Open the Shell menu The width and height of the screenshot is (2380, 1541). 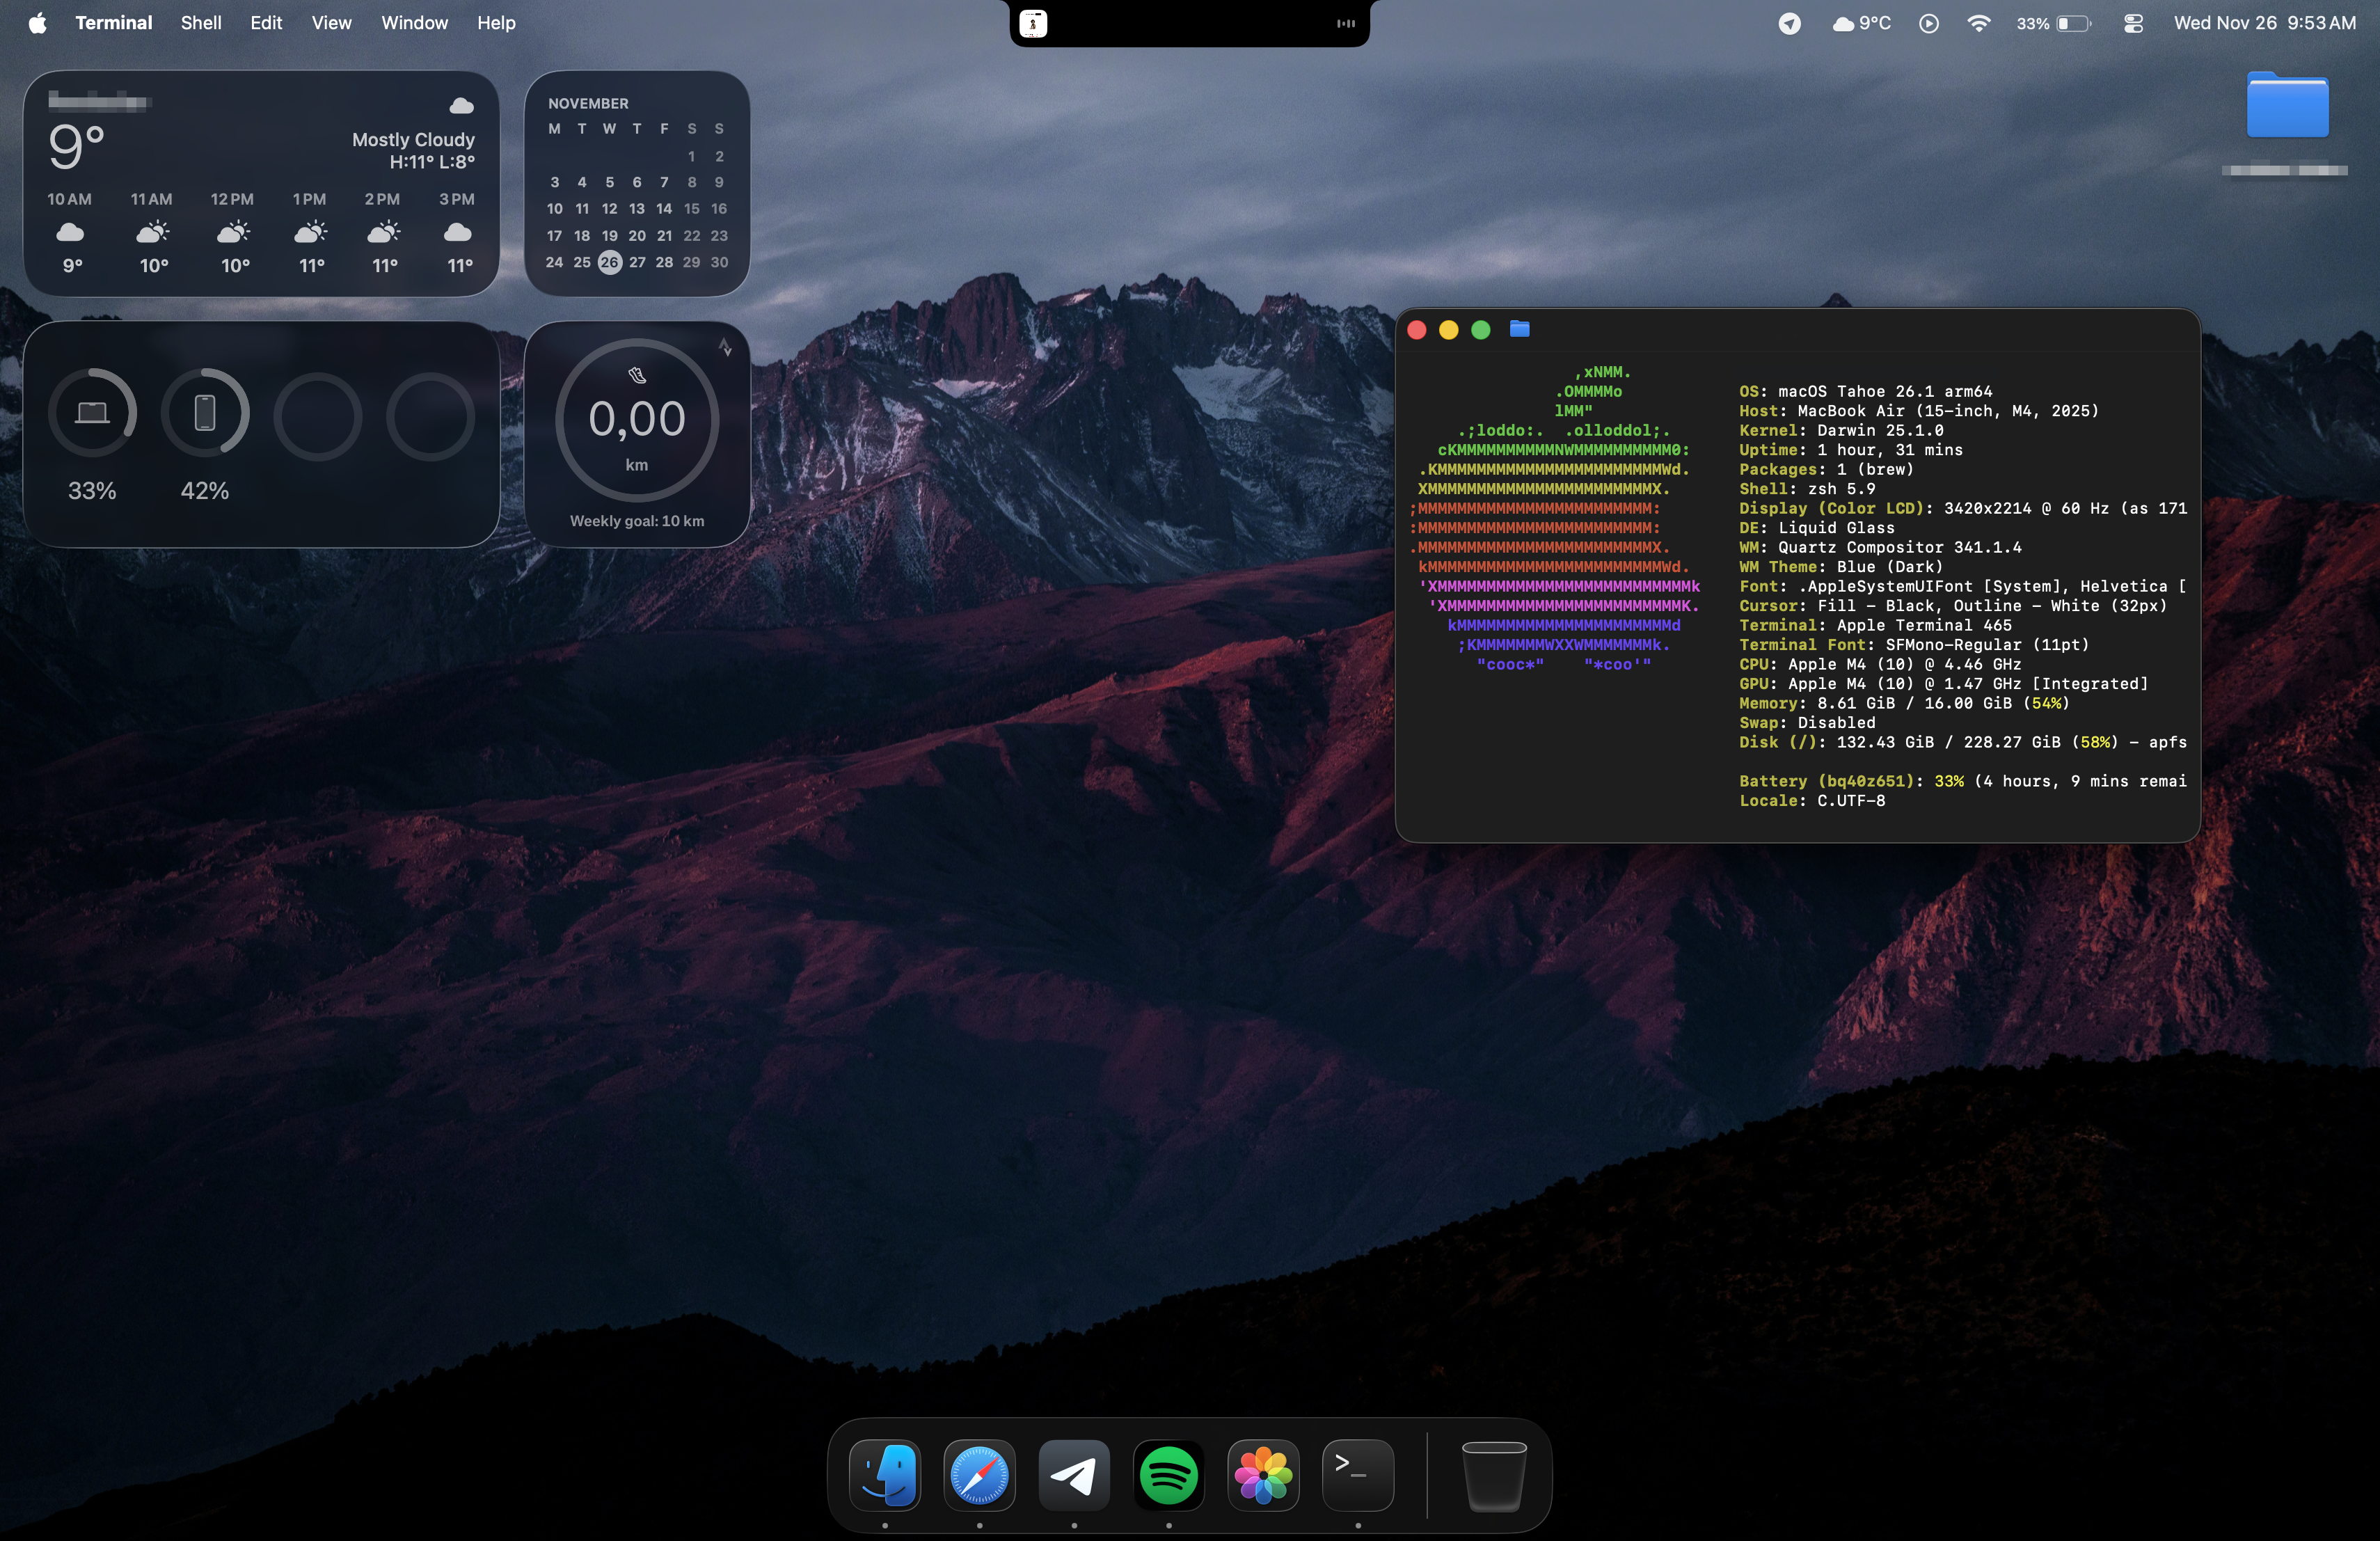coord(200,23)
